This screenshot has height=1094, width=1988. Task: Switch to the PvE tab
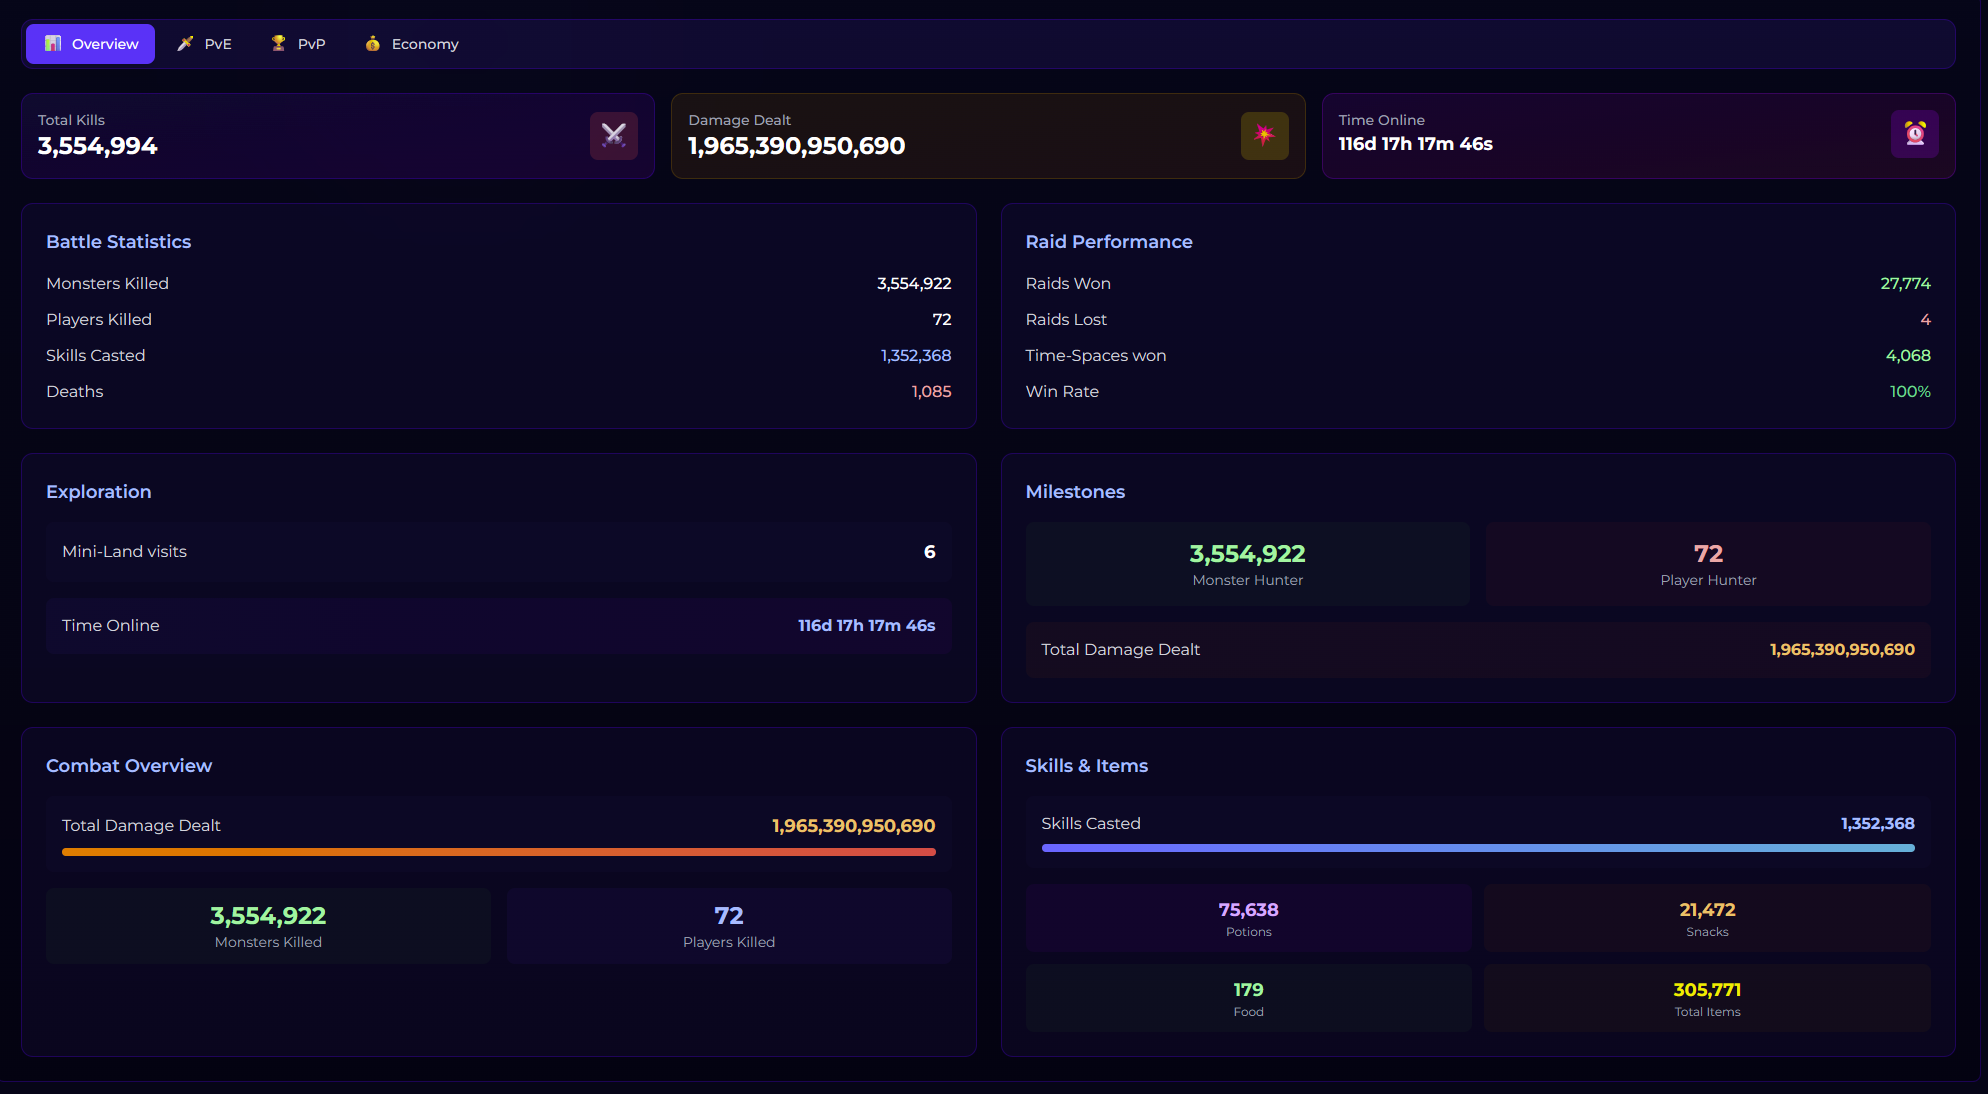[x=205, y=44]
